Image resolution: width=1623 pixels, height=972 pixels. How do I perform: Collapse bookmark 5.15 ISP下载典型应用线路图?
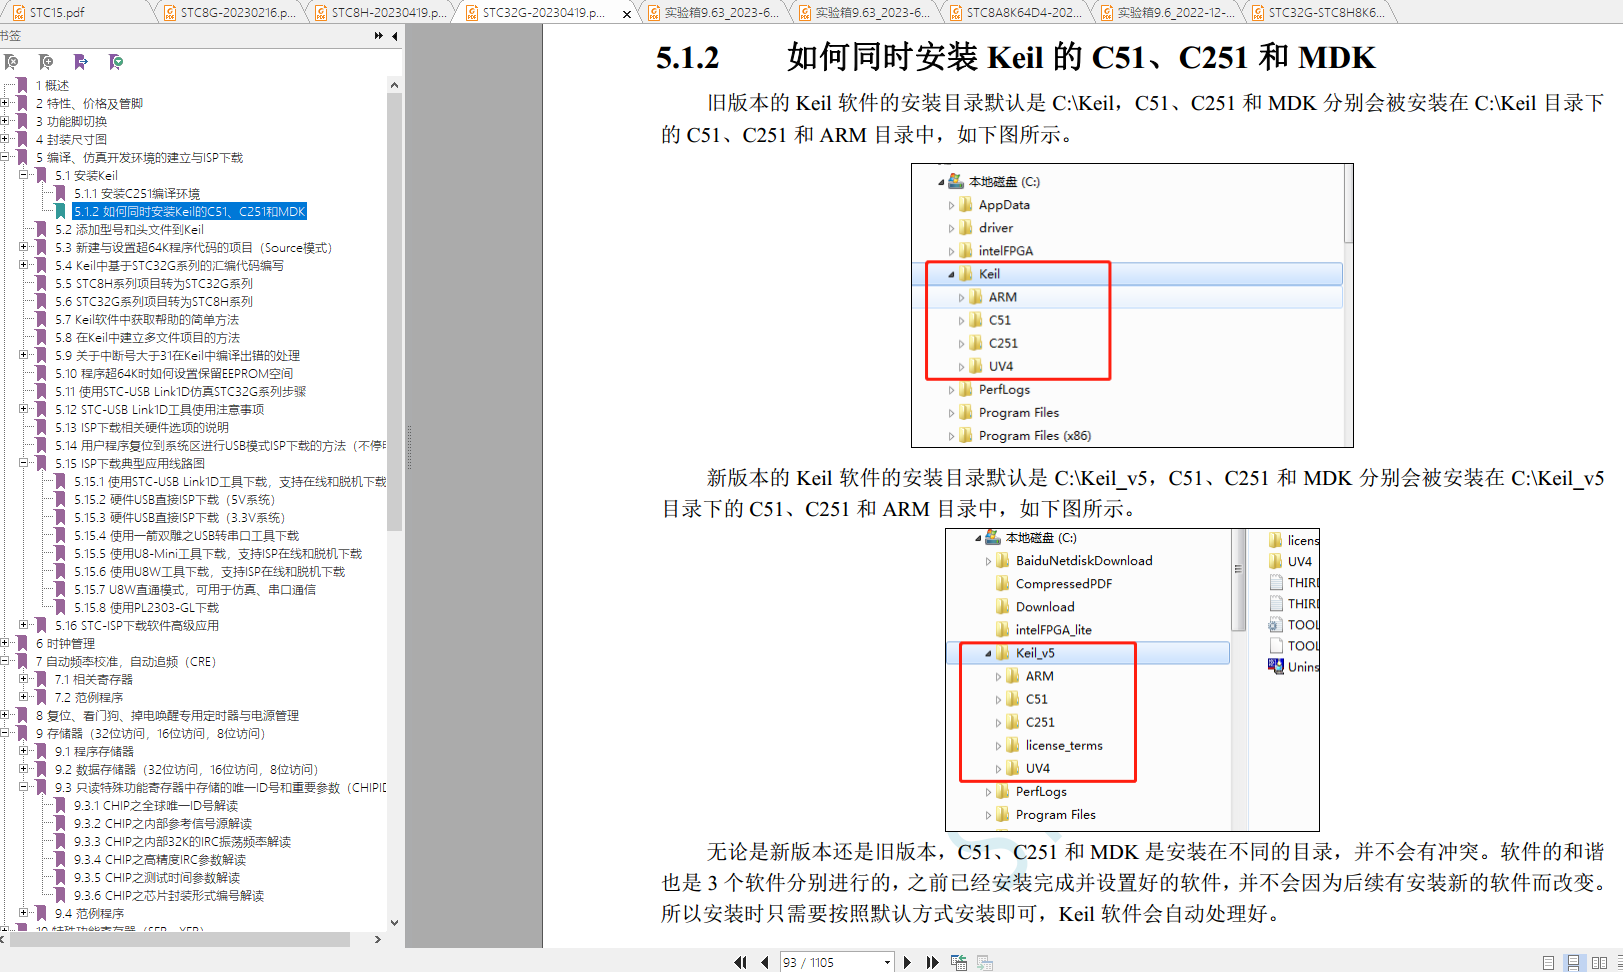(x=24, y=463)
